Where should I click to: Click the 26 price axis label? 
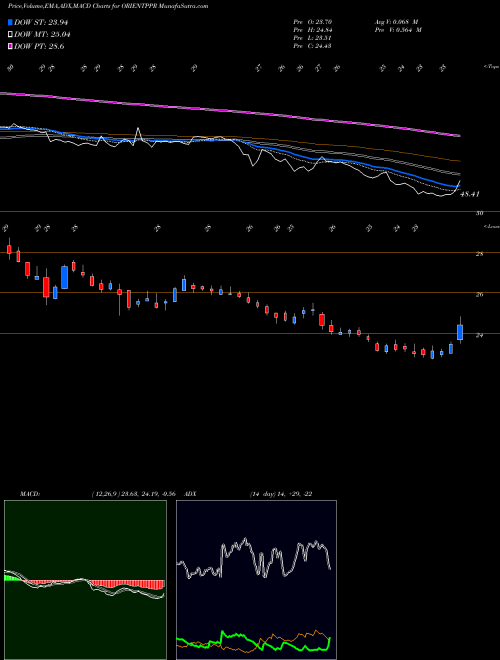tap(479, 295)
